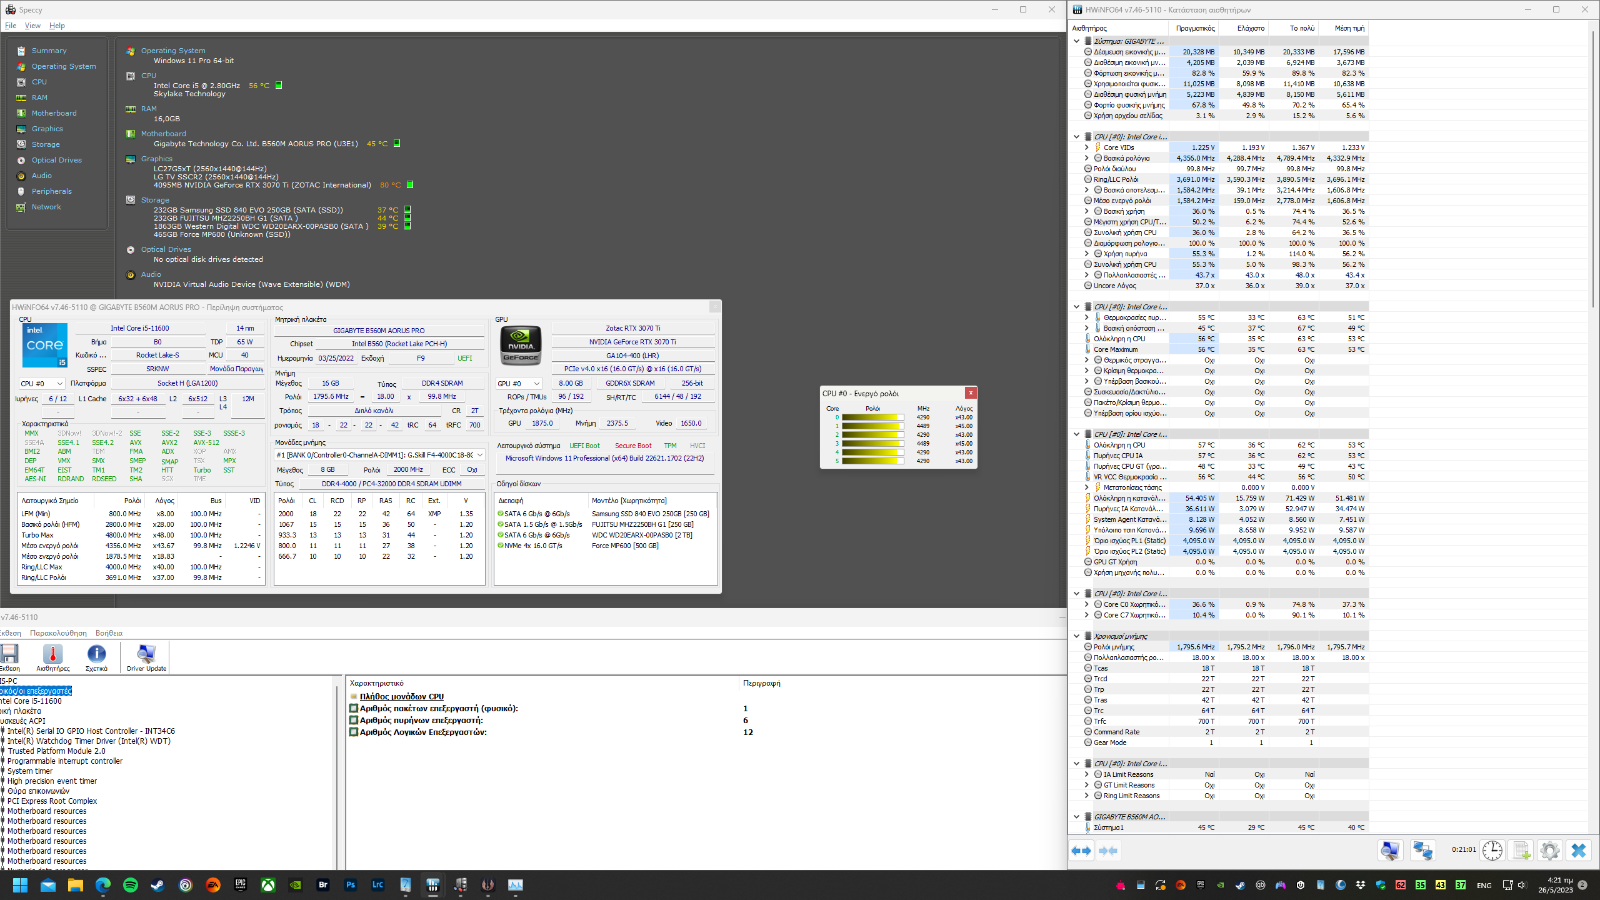This screenshot has height=900, width=1600.
Task: Open HWiNFO Βοήθεια menu
Action: point(109,633)
